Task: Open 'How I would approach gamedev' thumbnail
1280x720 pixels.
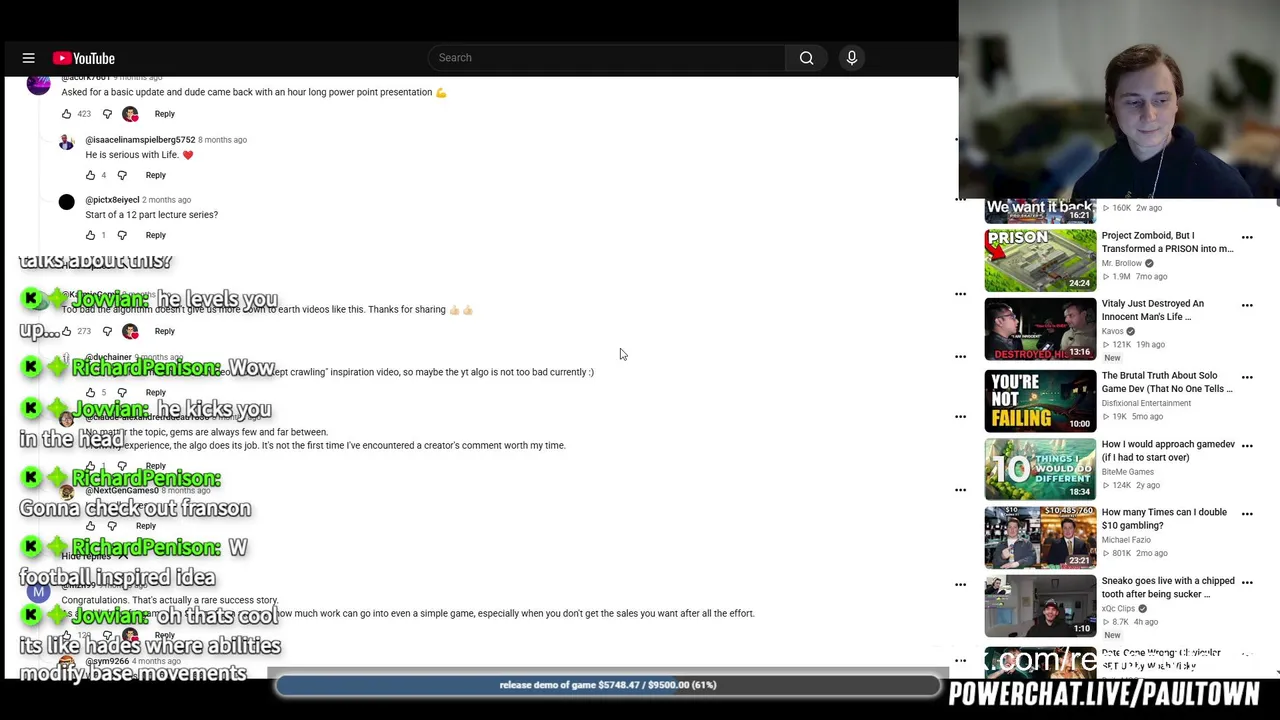Action: coord(1040,468)
